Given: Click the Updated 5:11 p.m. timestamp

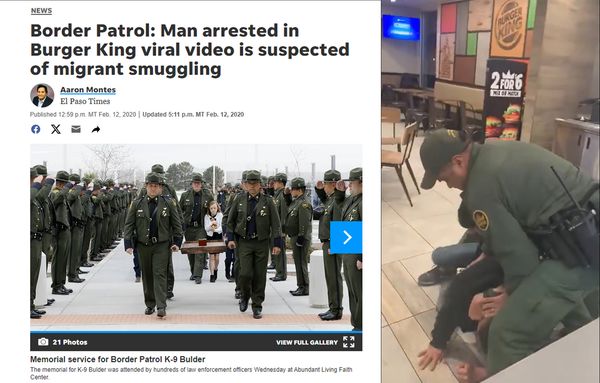Looking at the screenshot, I should point(193,114).
